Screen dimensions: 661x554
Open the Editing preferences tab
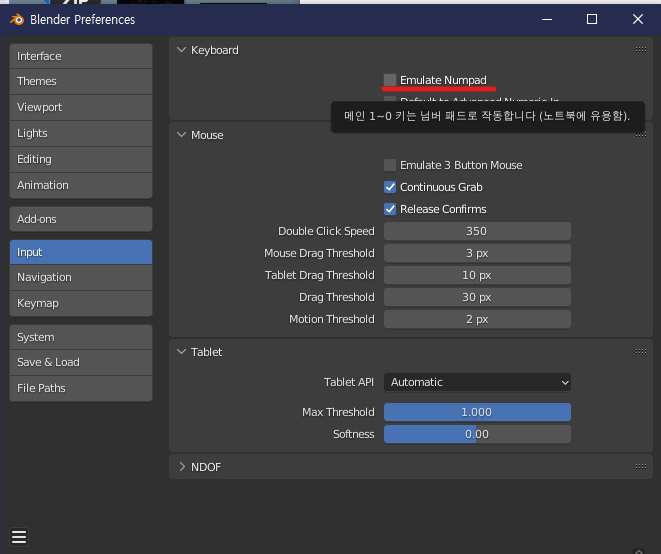click(x=81, y=159)
